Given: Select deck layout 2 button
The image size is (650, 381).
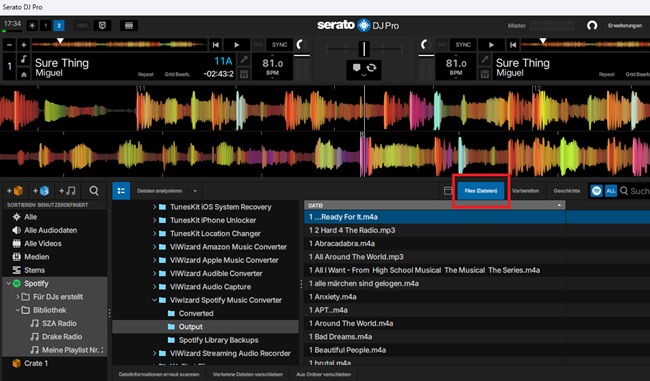Looking at the screenshot, I should pos(59,26).
